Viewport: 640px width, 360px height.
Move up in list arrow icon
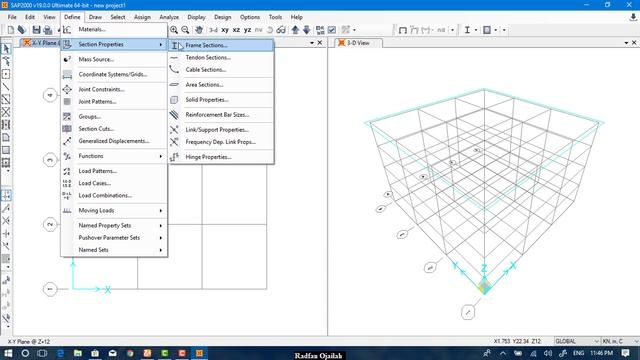[295, 30]
